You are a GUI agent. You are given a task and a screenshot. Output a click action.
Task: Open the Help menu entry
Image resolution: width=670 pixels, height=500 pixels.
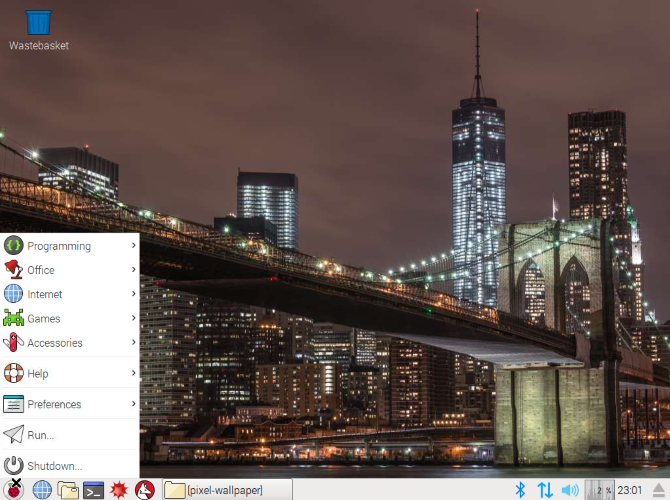point(40,373)
